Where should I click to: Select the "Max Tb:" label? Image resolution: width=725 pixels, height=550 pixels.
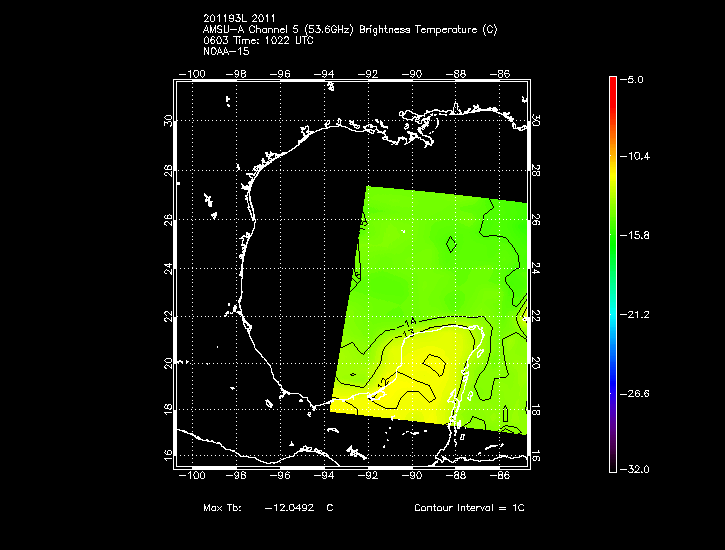222,507
